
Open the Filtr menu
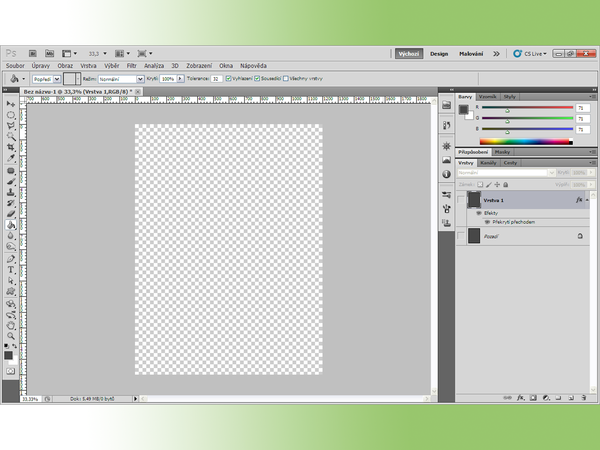(x=131, y=65)
